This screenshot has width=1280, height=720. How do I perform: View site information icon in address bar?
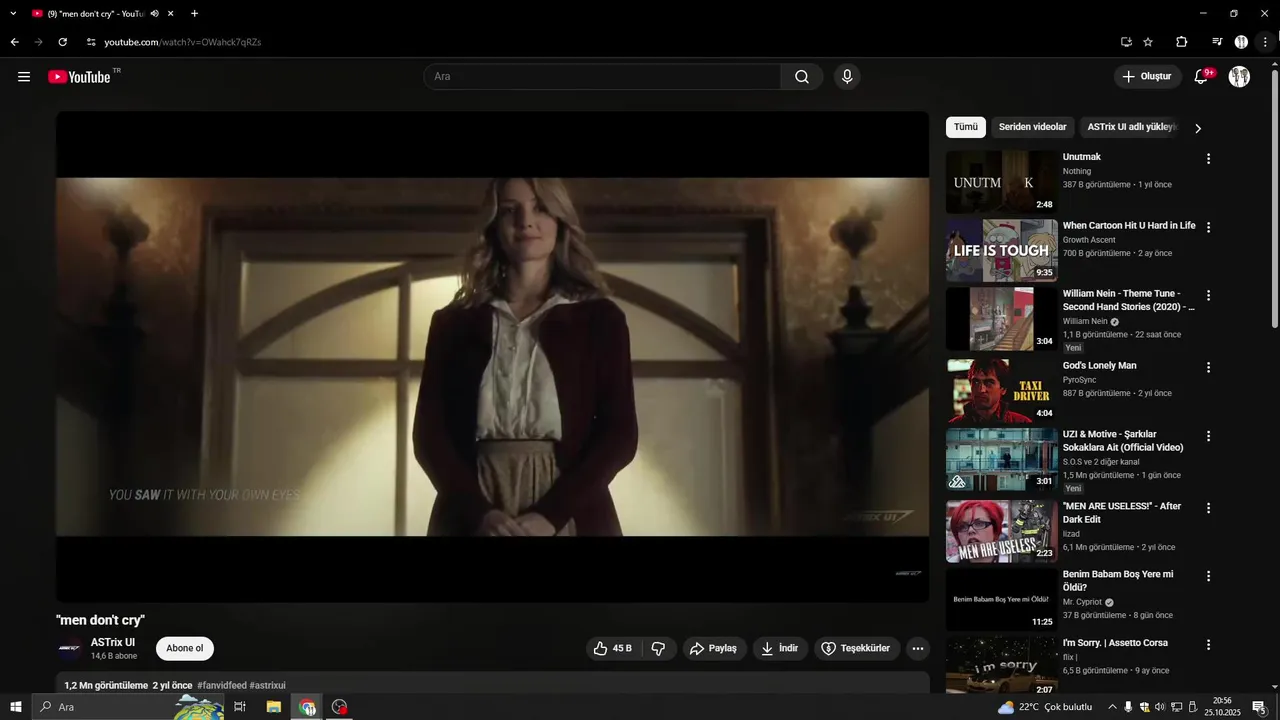coord(90,42)
